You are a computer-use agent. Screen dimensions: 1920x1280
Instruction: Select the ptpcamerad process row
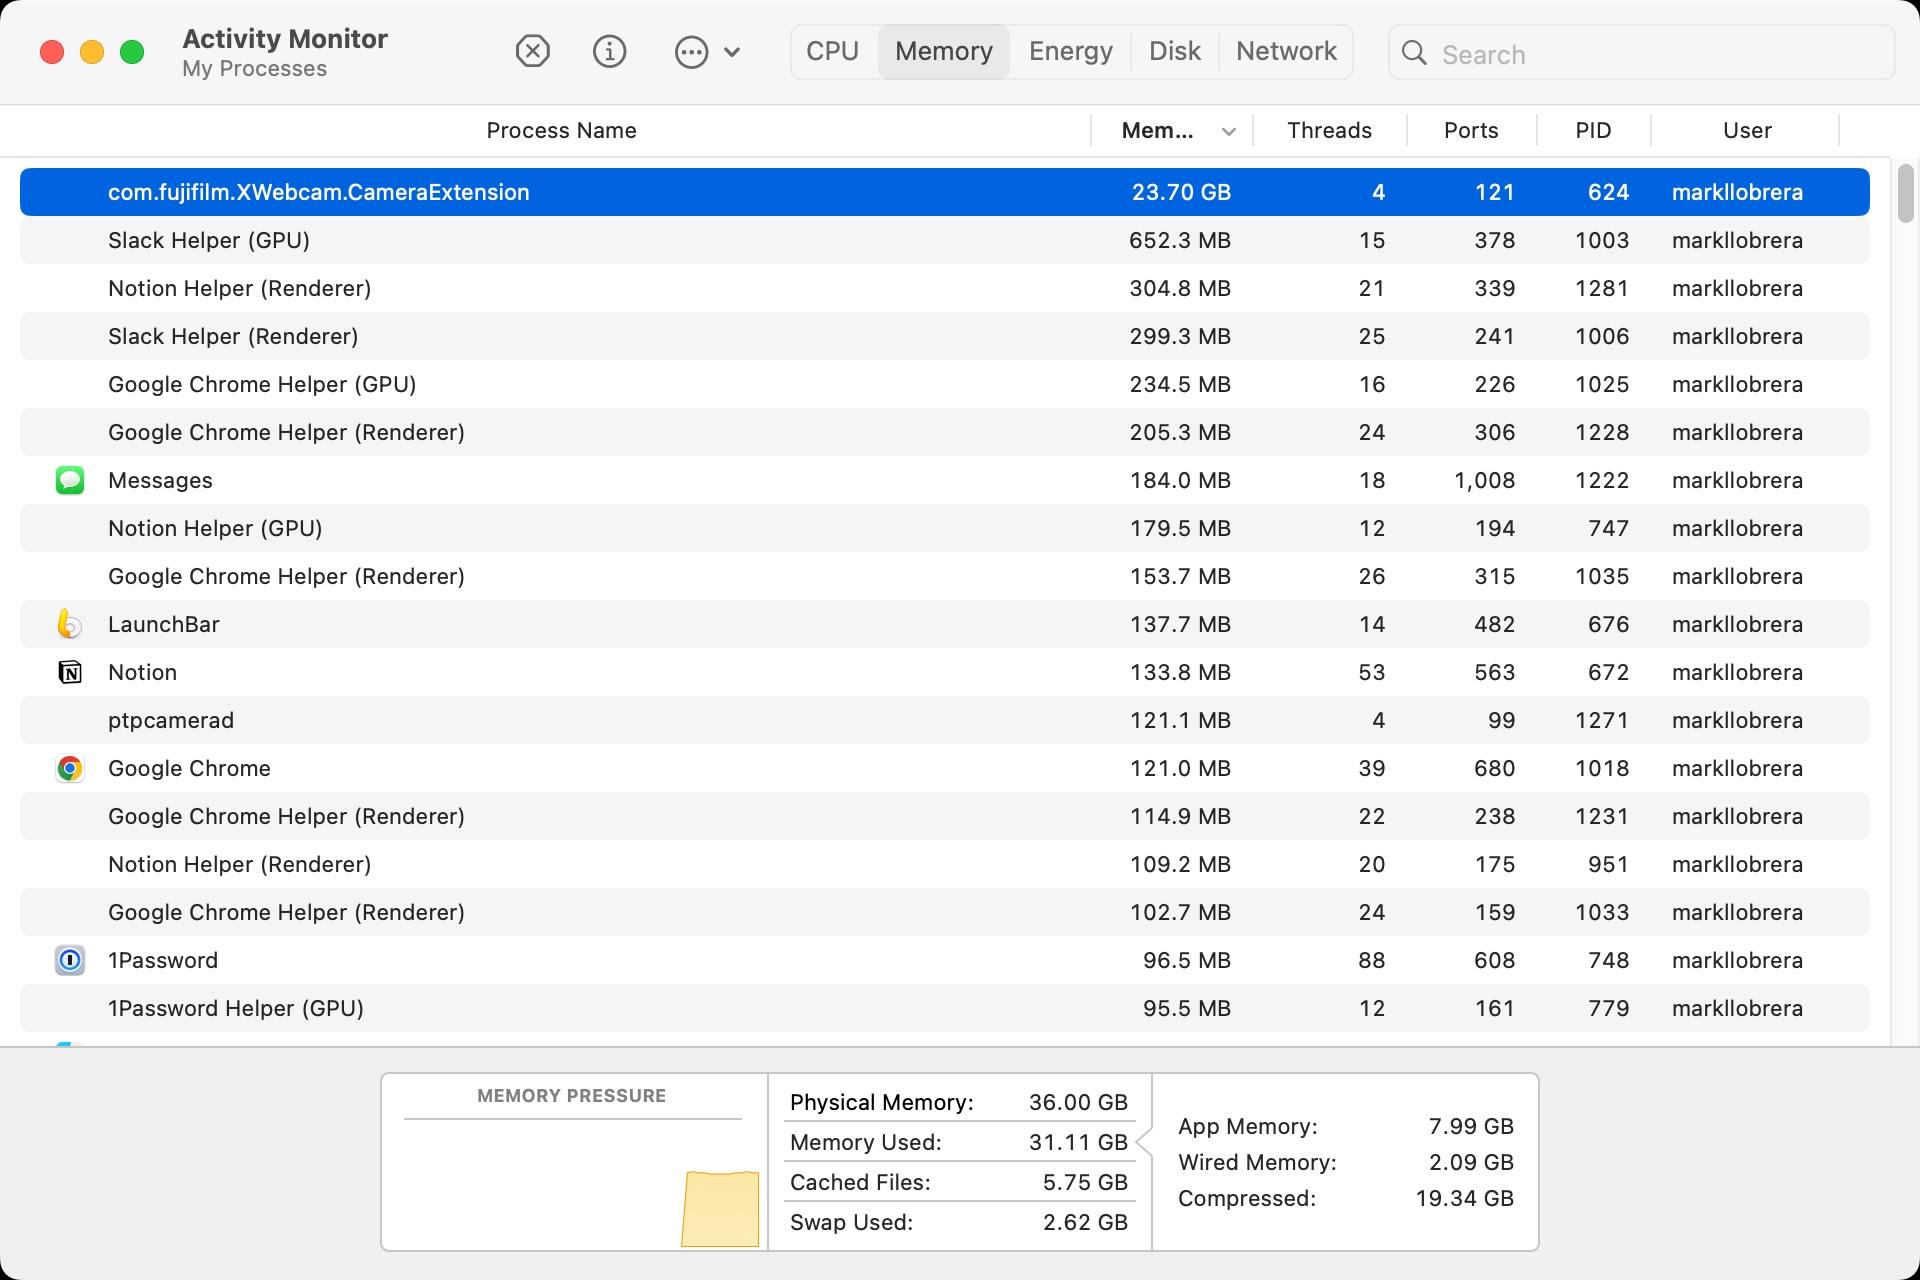coord(600,720)
